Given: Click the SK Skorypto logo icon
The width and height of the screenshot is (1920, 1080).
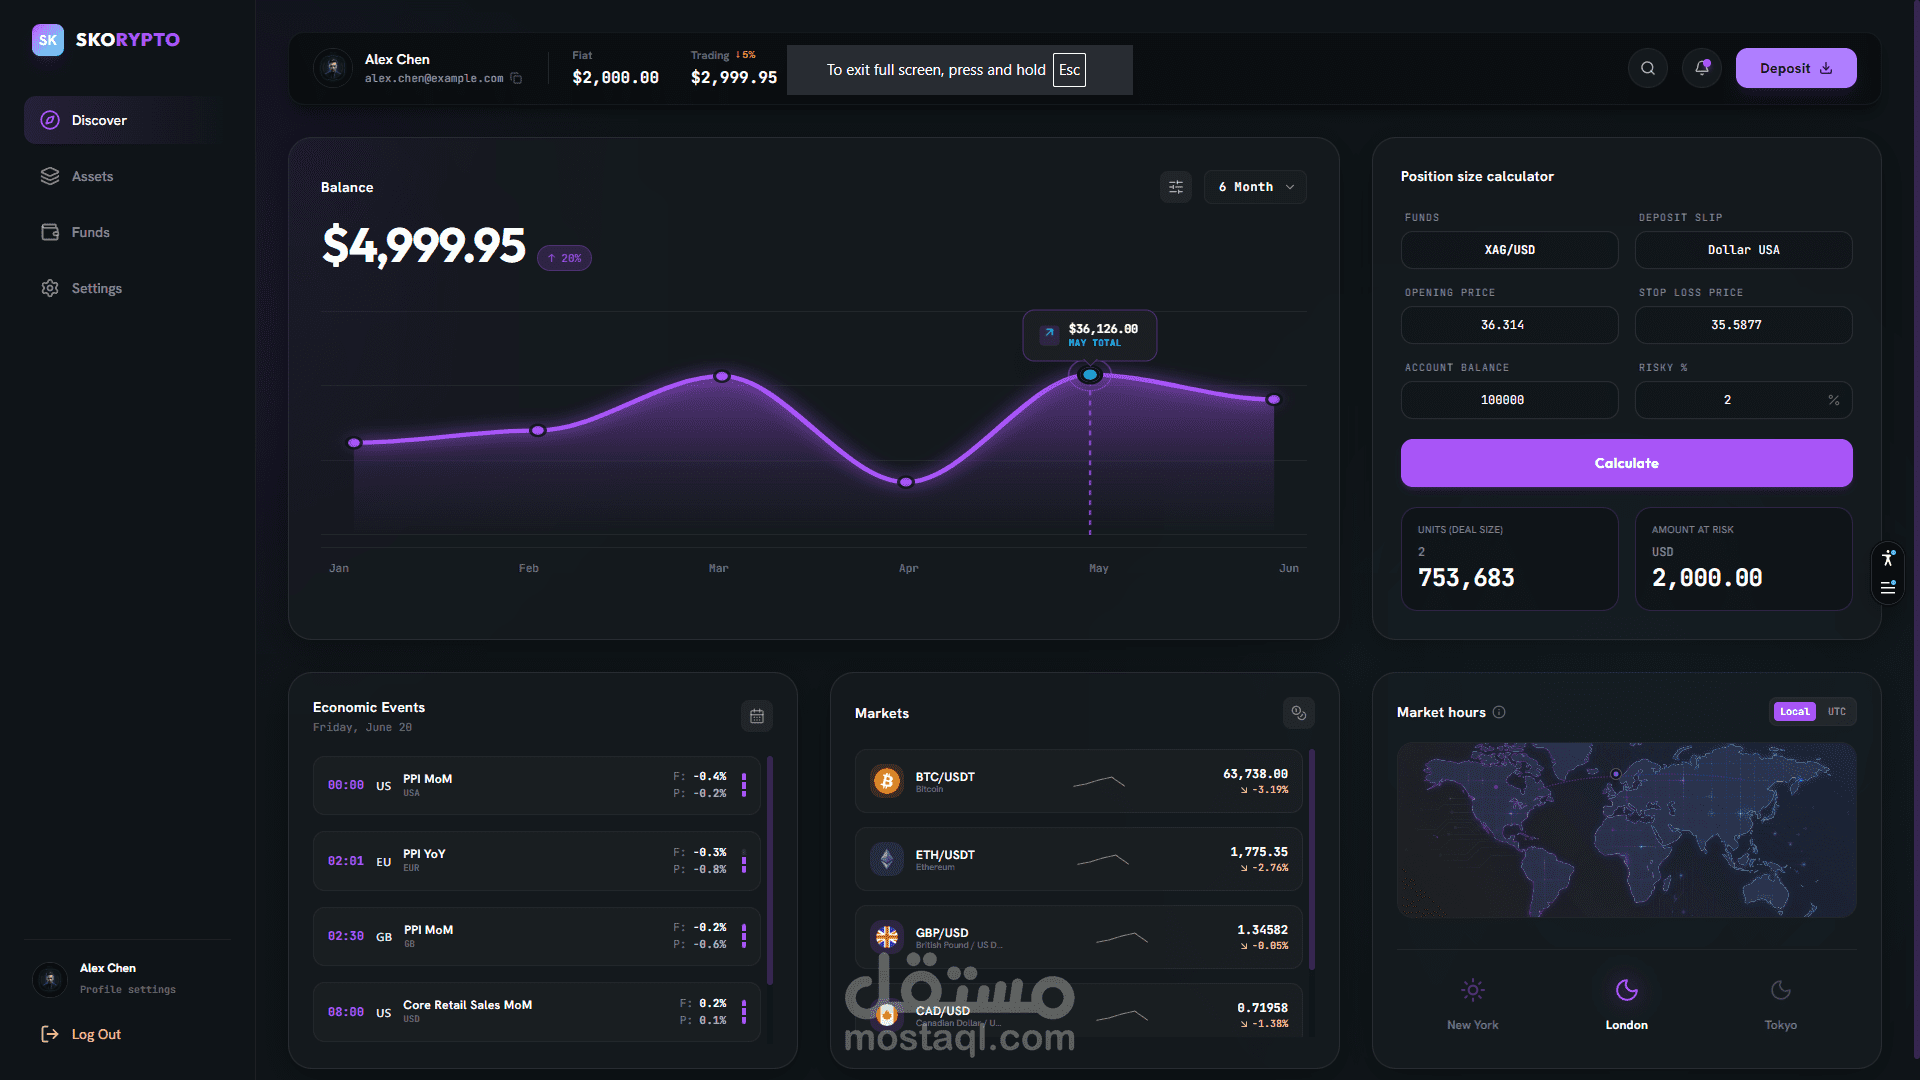Looking at the screenshot, I should [x=48, y=40].
